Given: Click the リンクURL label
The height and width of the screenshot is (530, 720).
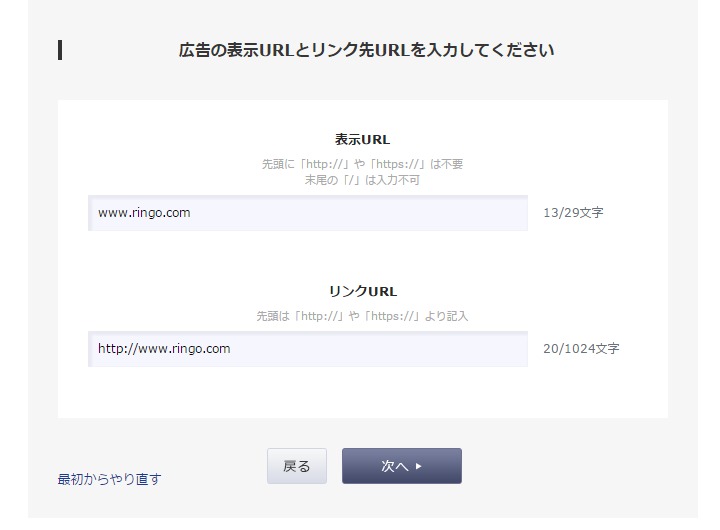Looking at the screenshot, I should (x=363, y=292).
